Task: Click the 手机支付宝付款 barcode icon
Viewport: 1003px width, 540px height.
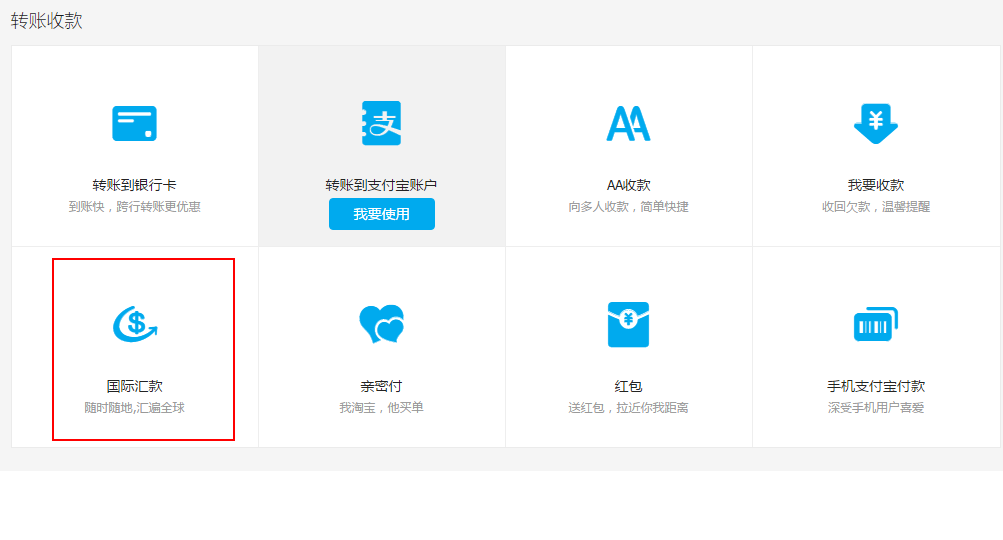Action: point(876,324)
